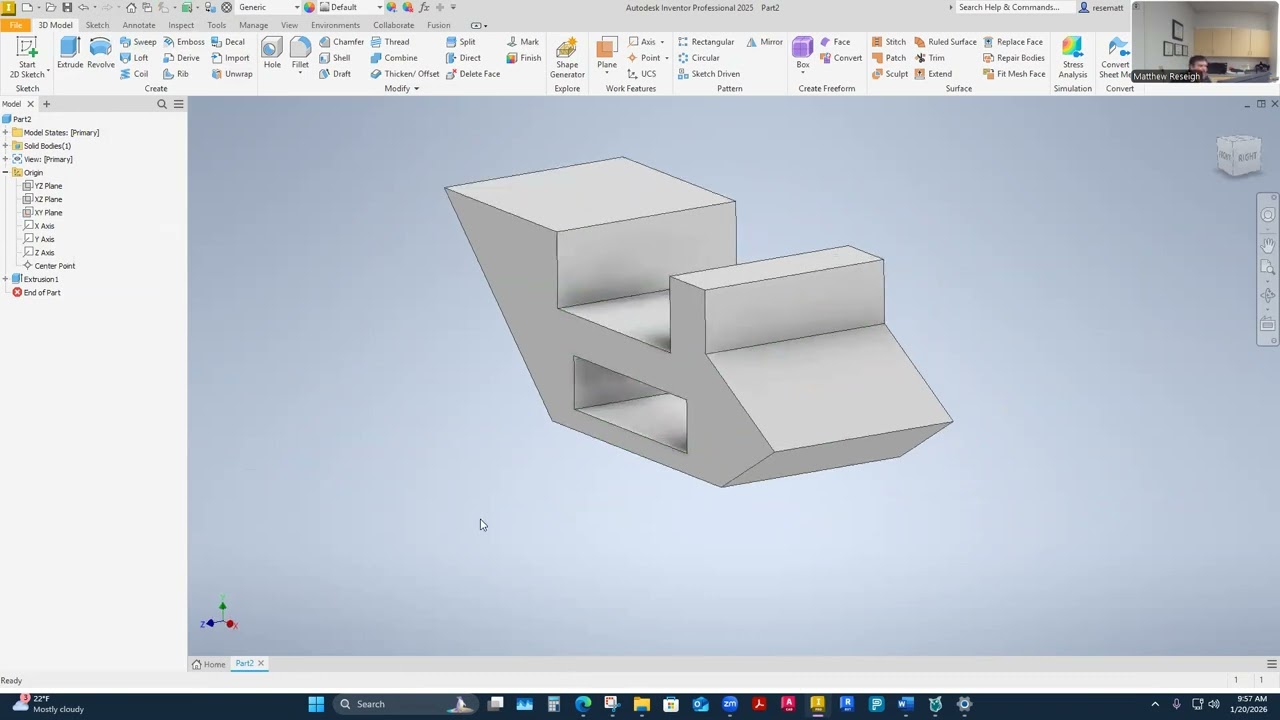This screenshot has height=720, width=1280.
Task: Create a freeform Box
Action: coord(803,53)
